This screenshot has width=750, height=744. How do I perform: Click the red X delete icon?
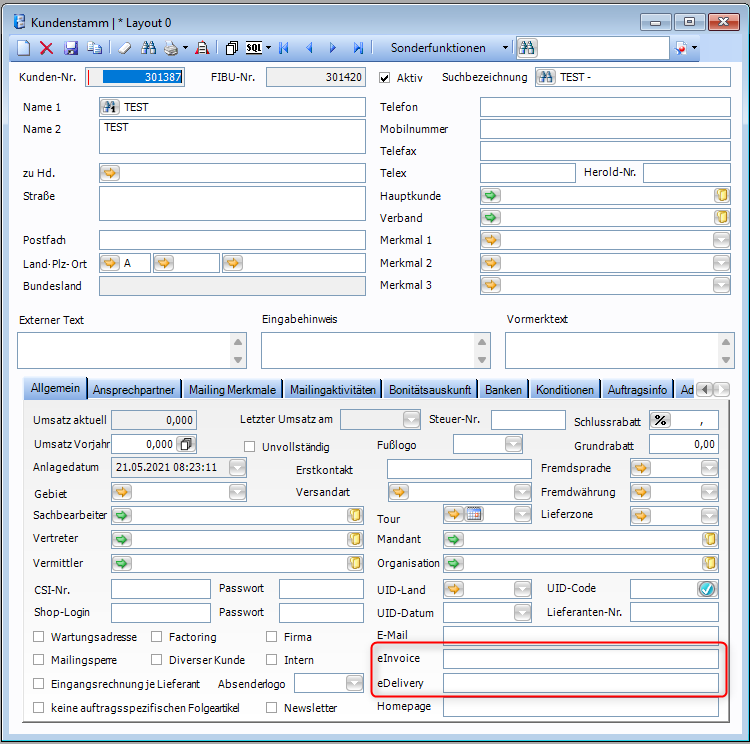pos(47,47)
